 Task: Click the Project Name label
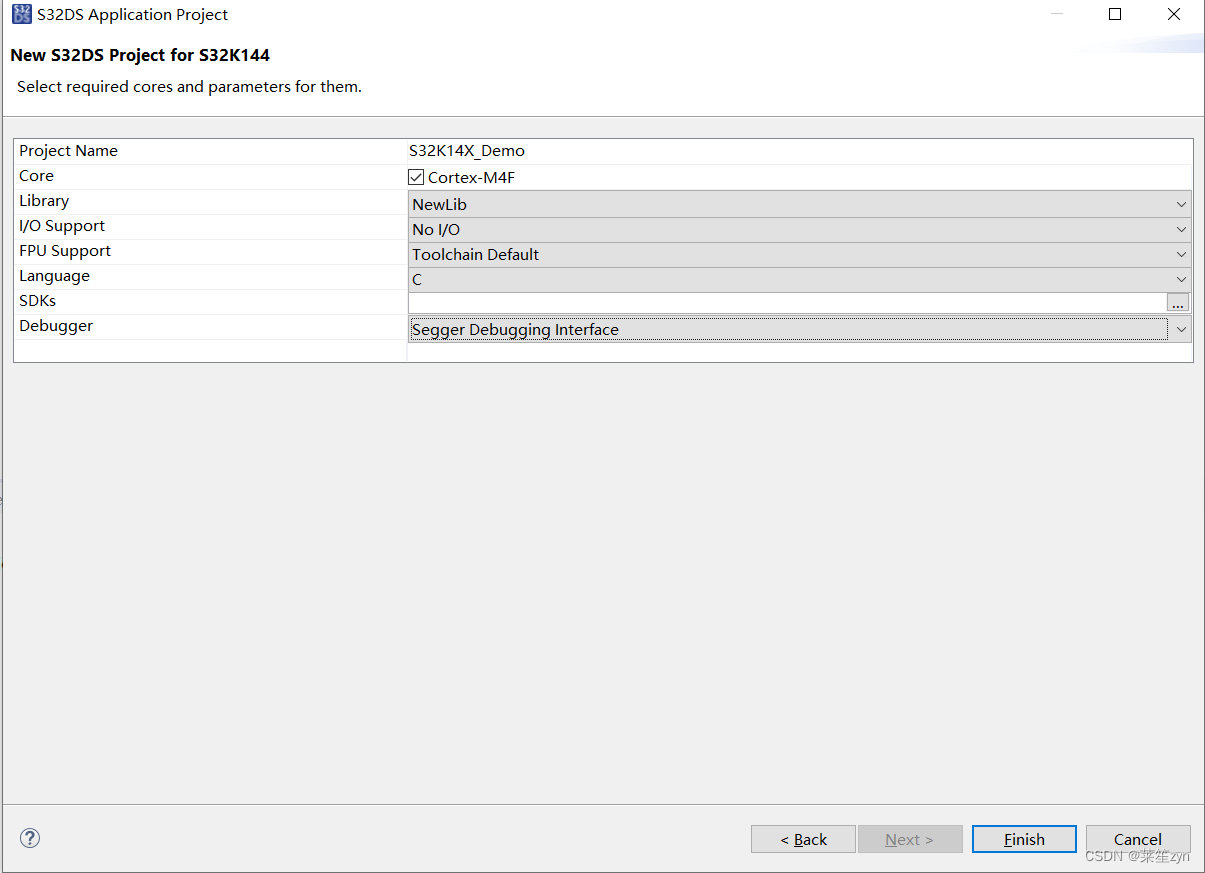click(68, 151)
